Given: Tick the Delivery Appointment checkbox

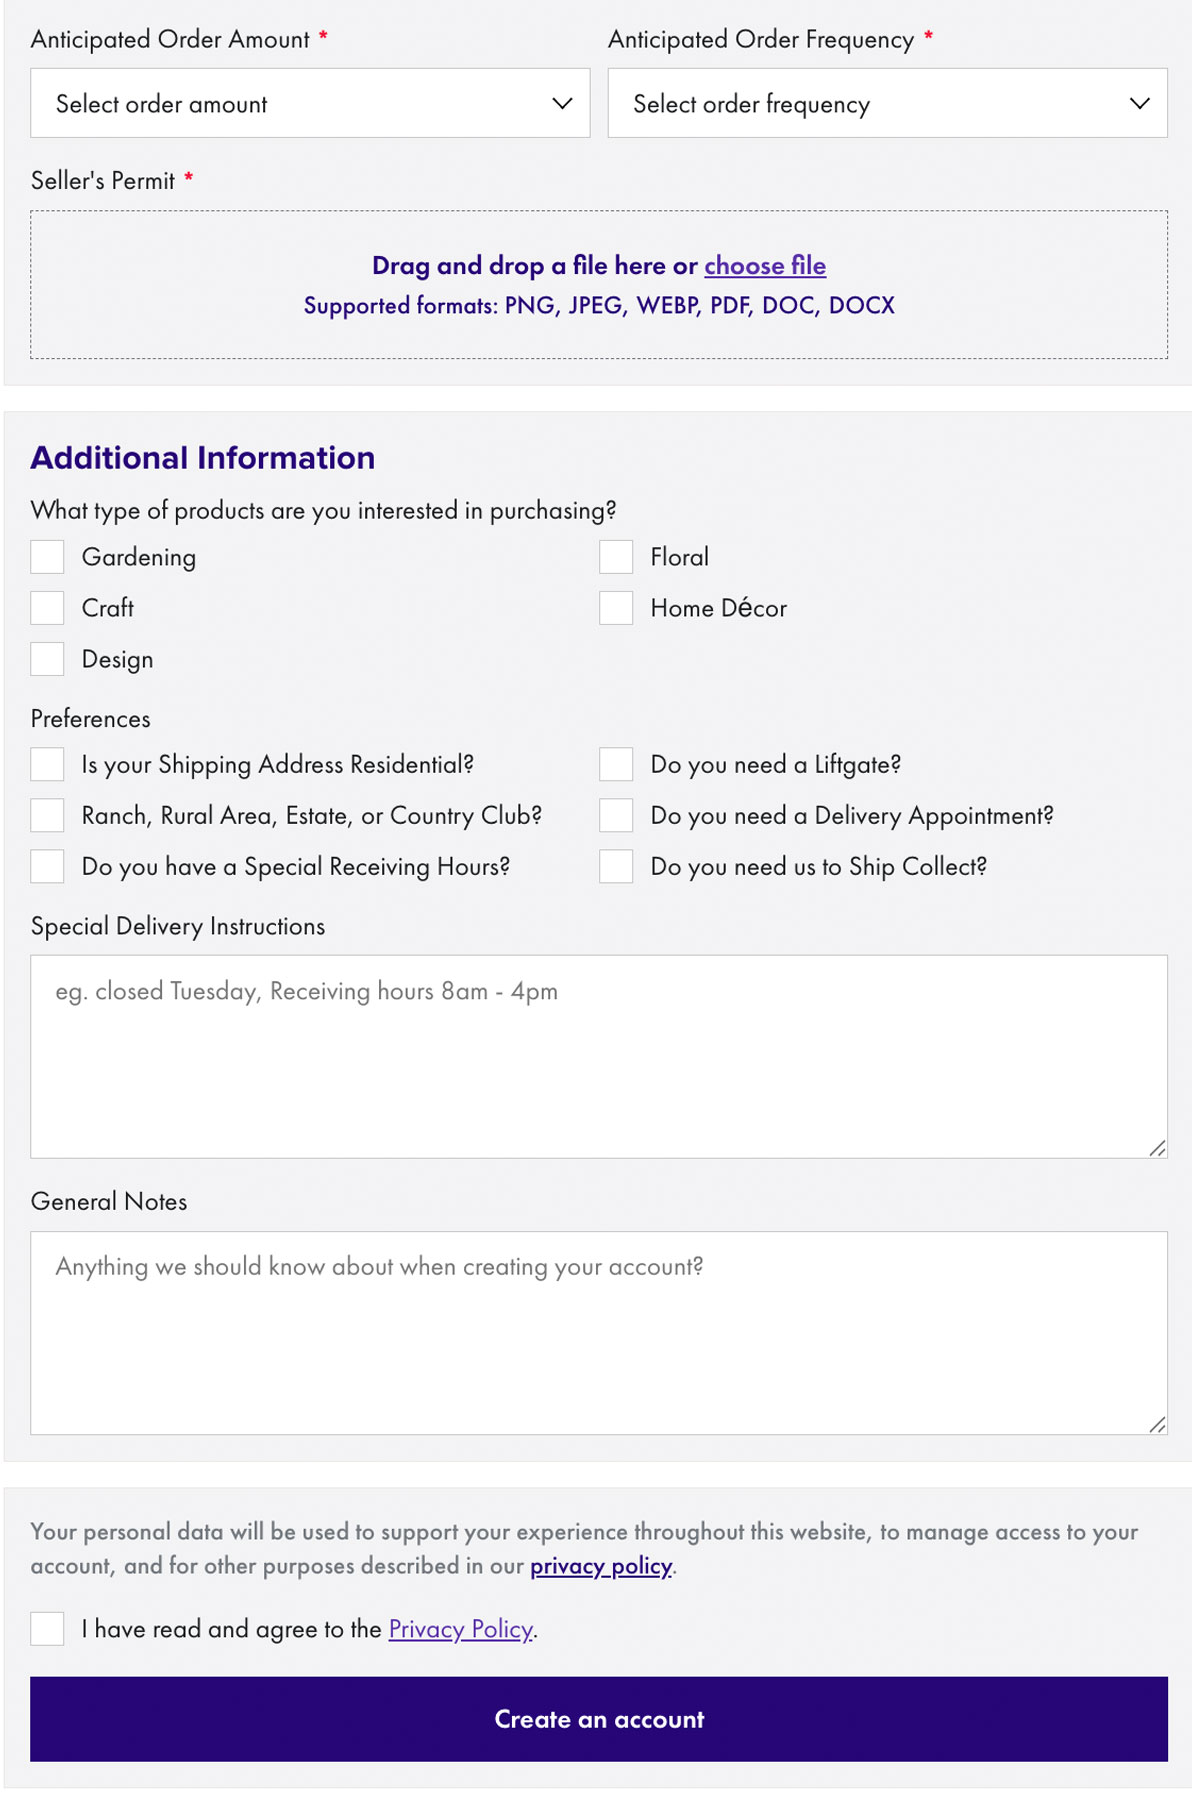Looking at the screenshot, I should click(x=616, y=816).
